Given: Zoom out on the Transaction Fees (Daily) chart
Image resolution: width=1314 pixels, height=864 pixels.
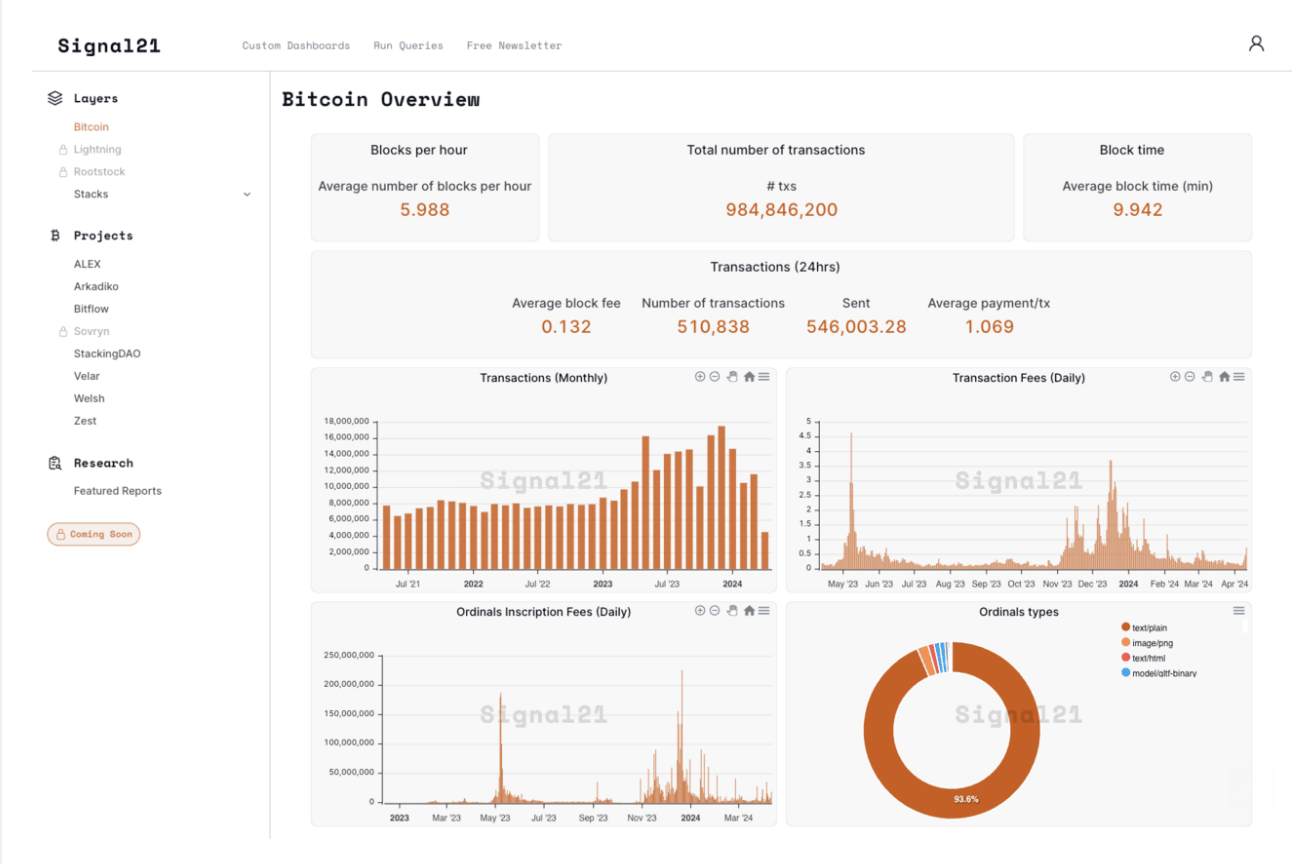Looking at the screenshot, I should pos(1189,377).
